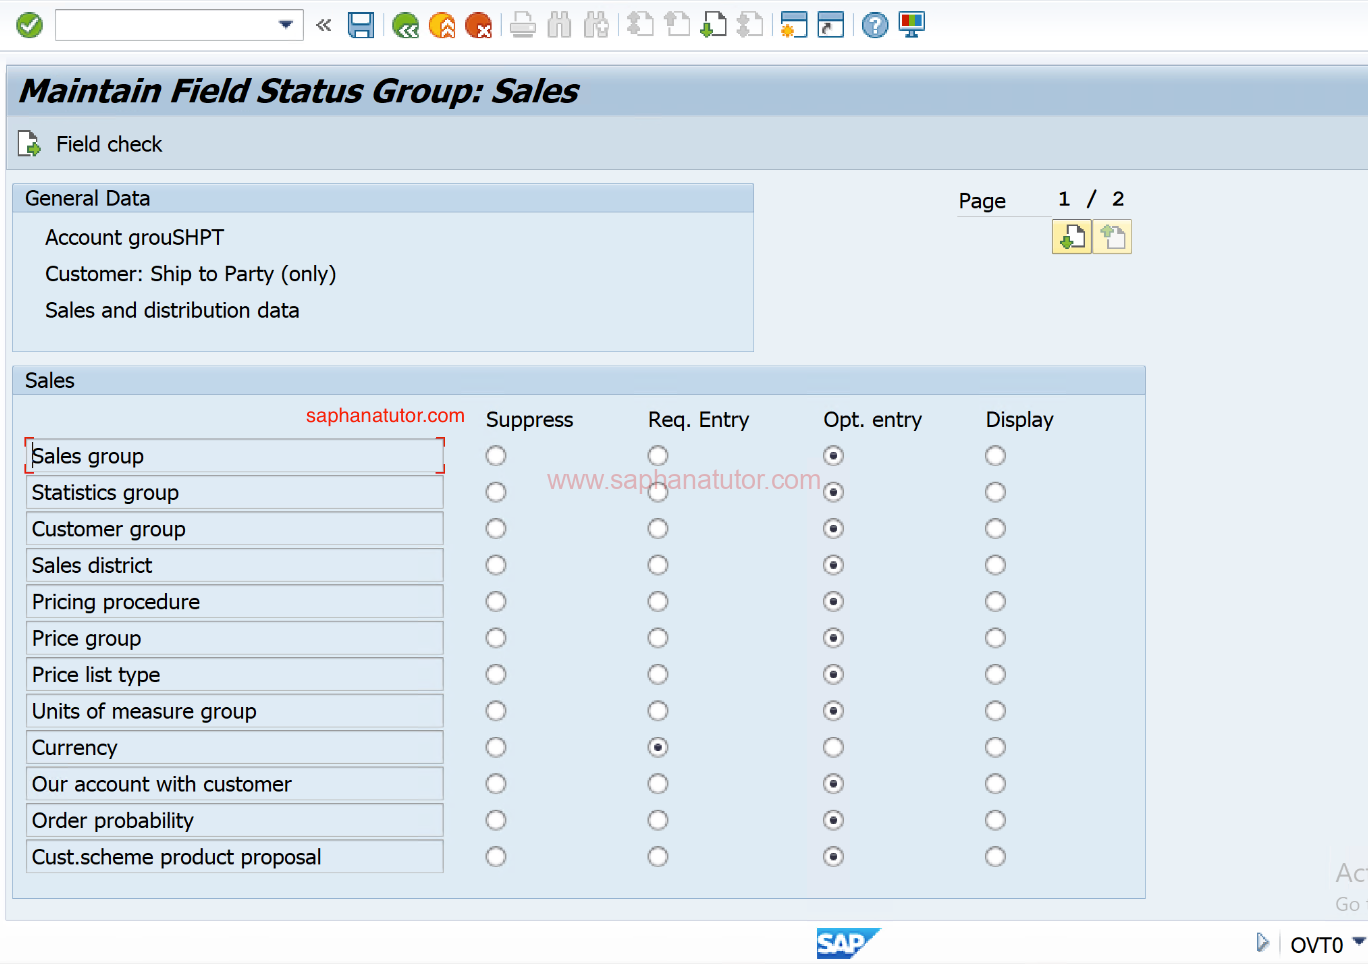The height and width of the screenshot is (964, 1368).
Task: Click the orange Exit icon
Action: 442,25
